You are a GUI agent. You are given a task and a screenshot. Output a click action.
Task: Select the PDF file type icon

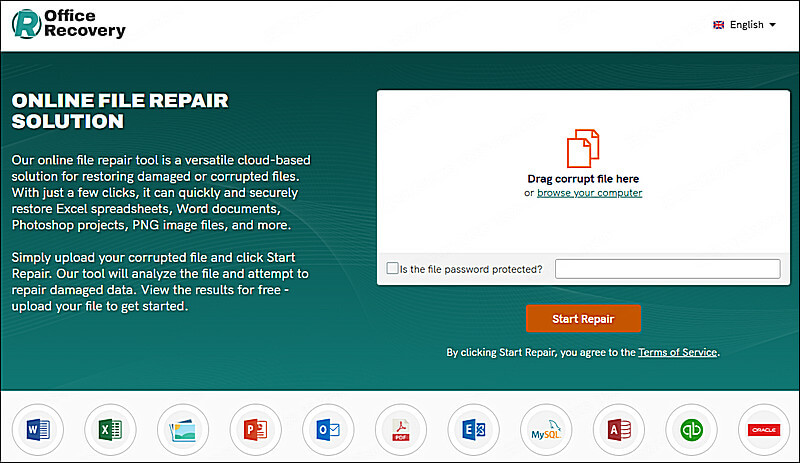pos(401,429)
